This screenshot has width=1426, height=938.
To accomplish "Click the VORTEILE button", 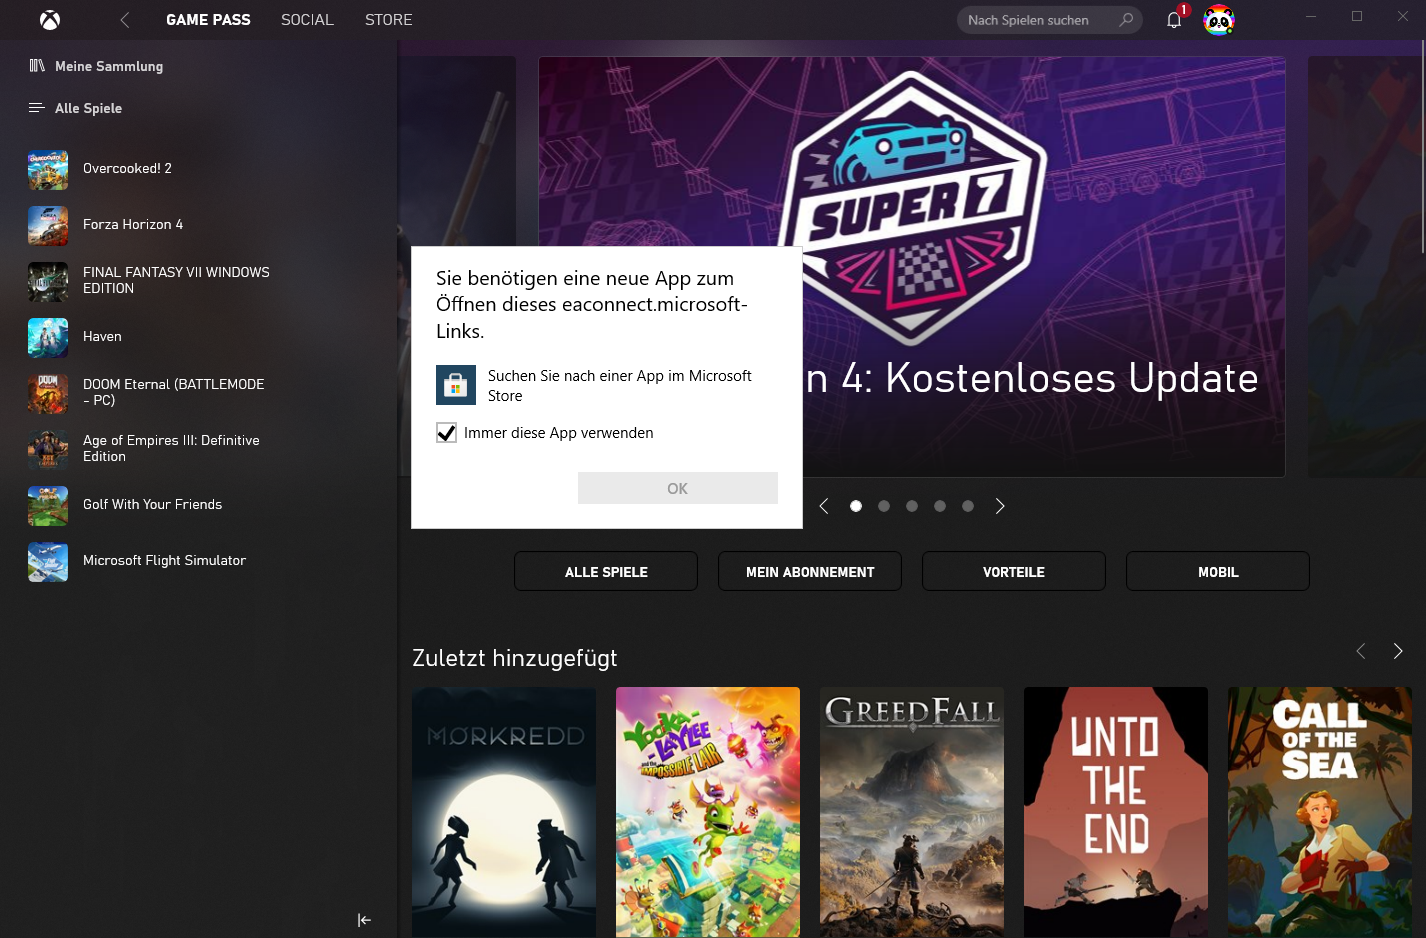I will coord(1014,571).
